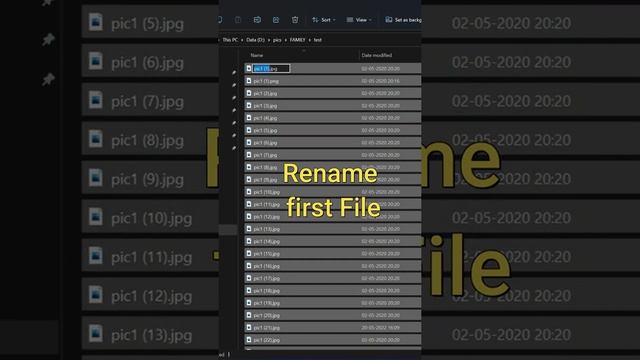The height and width of the screenshot is (360, 640).
Task: Click the file icon of pic1 (7).jpg
Action: (x=249, y=155)
